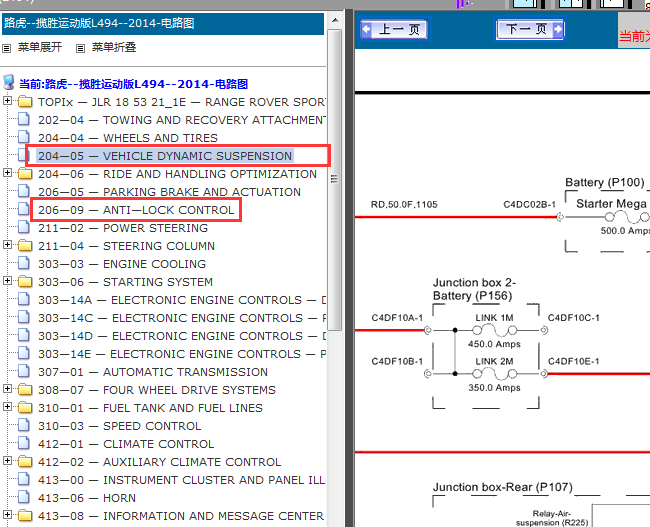650x527 pixels.
Task: Click the folder icon for 308—07 Four Wheel Drive
Action: pos(25,389)
